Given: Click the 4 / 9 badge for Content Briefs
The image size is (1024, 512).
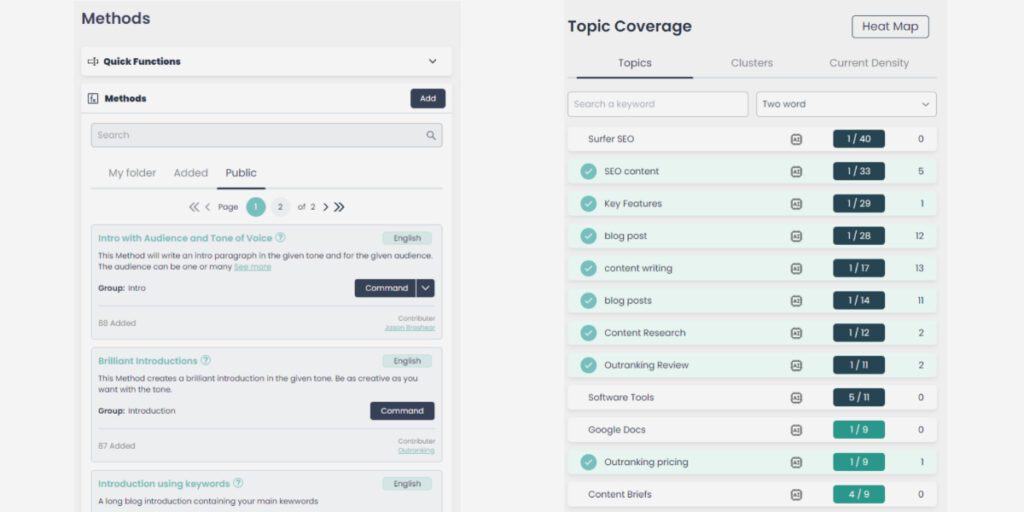Looking at the screenshot, I should 859,494.
